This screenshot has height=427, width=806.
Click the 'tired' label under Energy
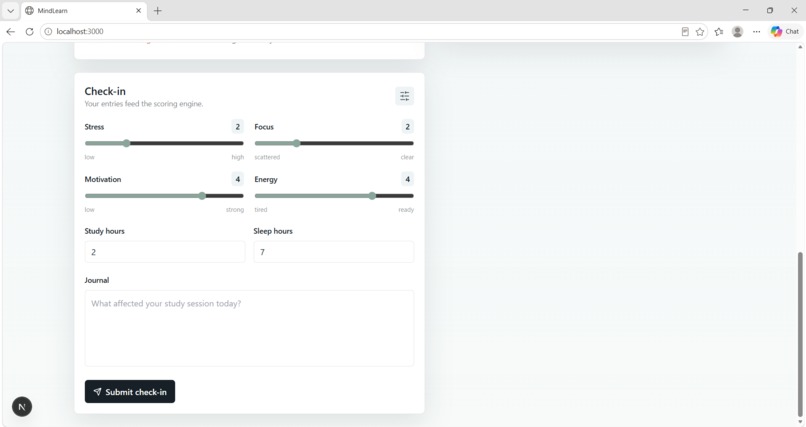[261, 210]
